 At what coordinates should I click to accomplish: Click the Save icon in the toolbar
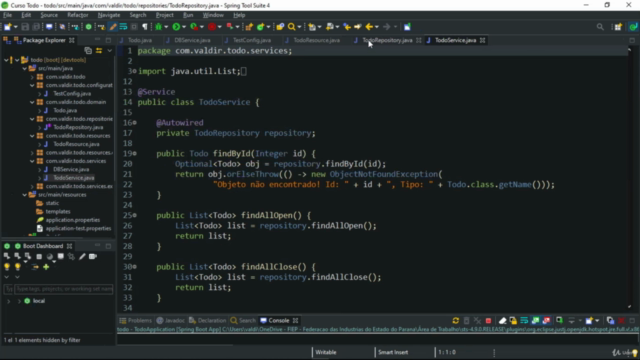pyautogui.click(x=25, y=27)
